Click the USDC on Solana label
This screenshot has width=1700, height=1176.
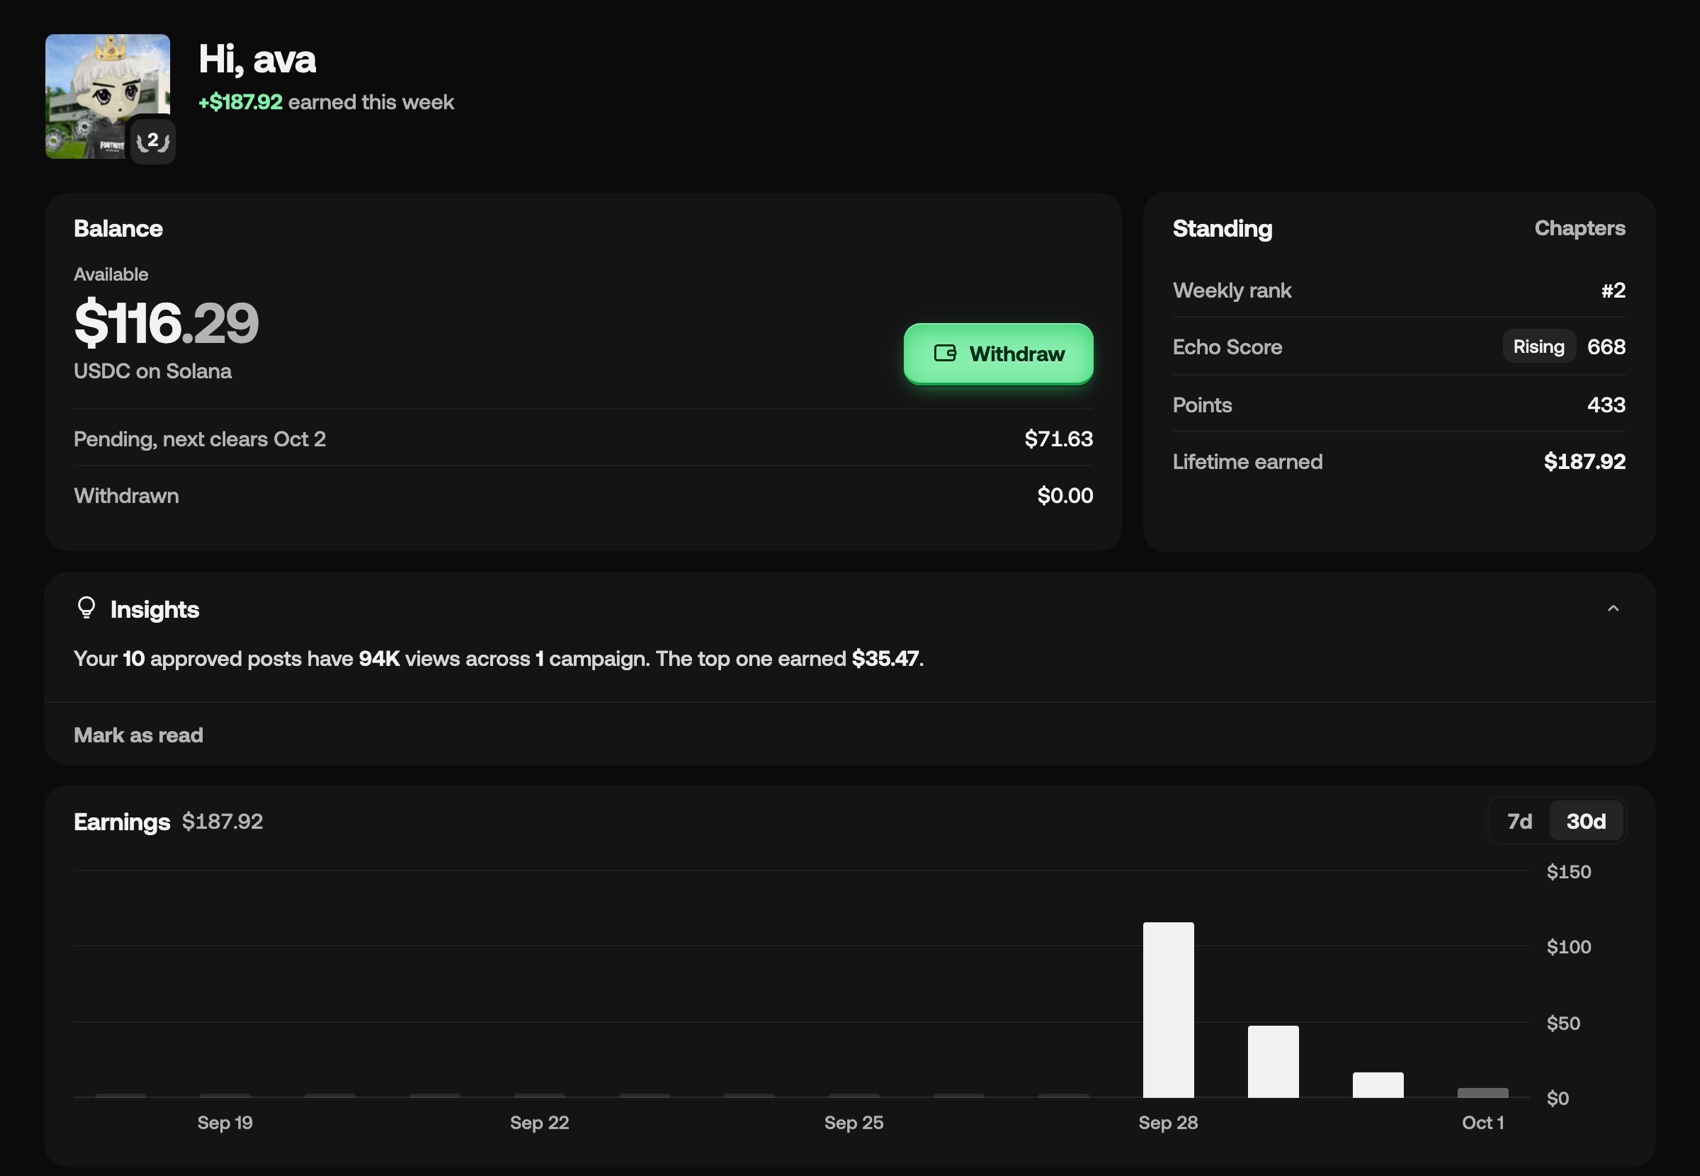pos(153,371)
